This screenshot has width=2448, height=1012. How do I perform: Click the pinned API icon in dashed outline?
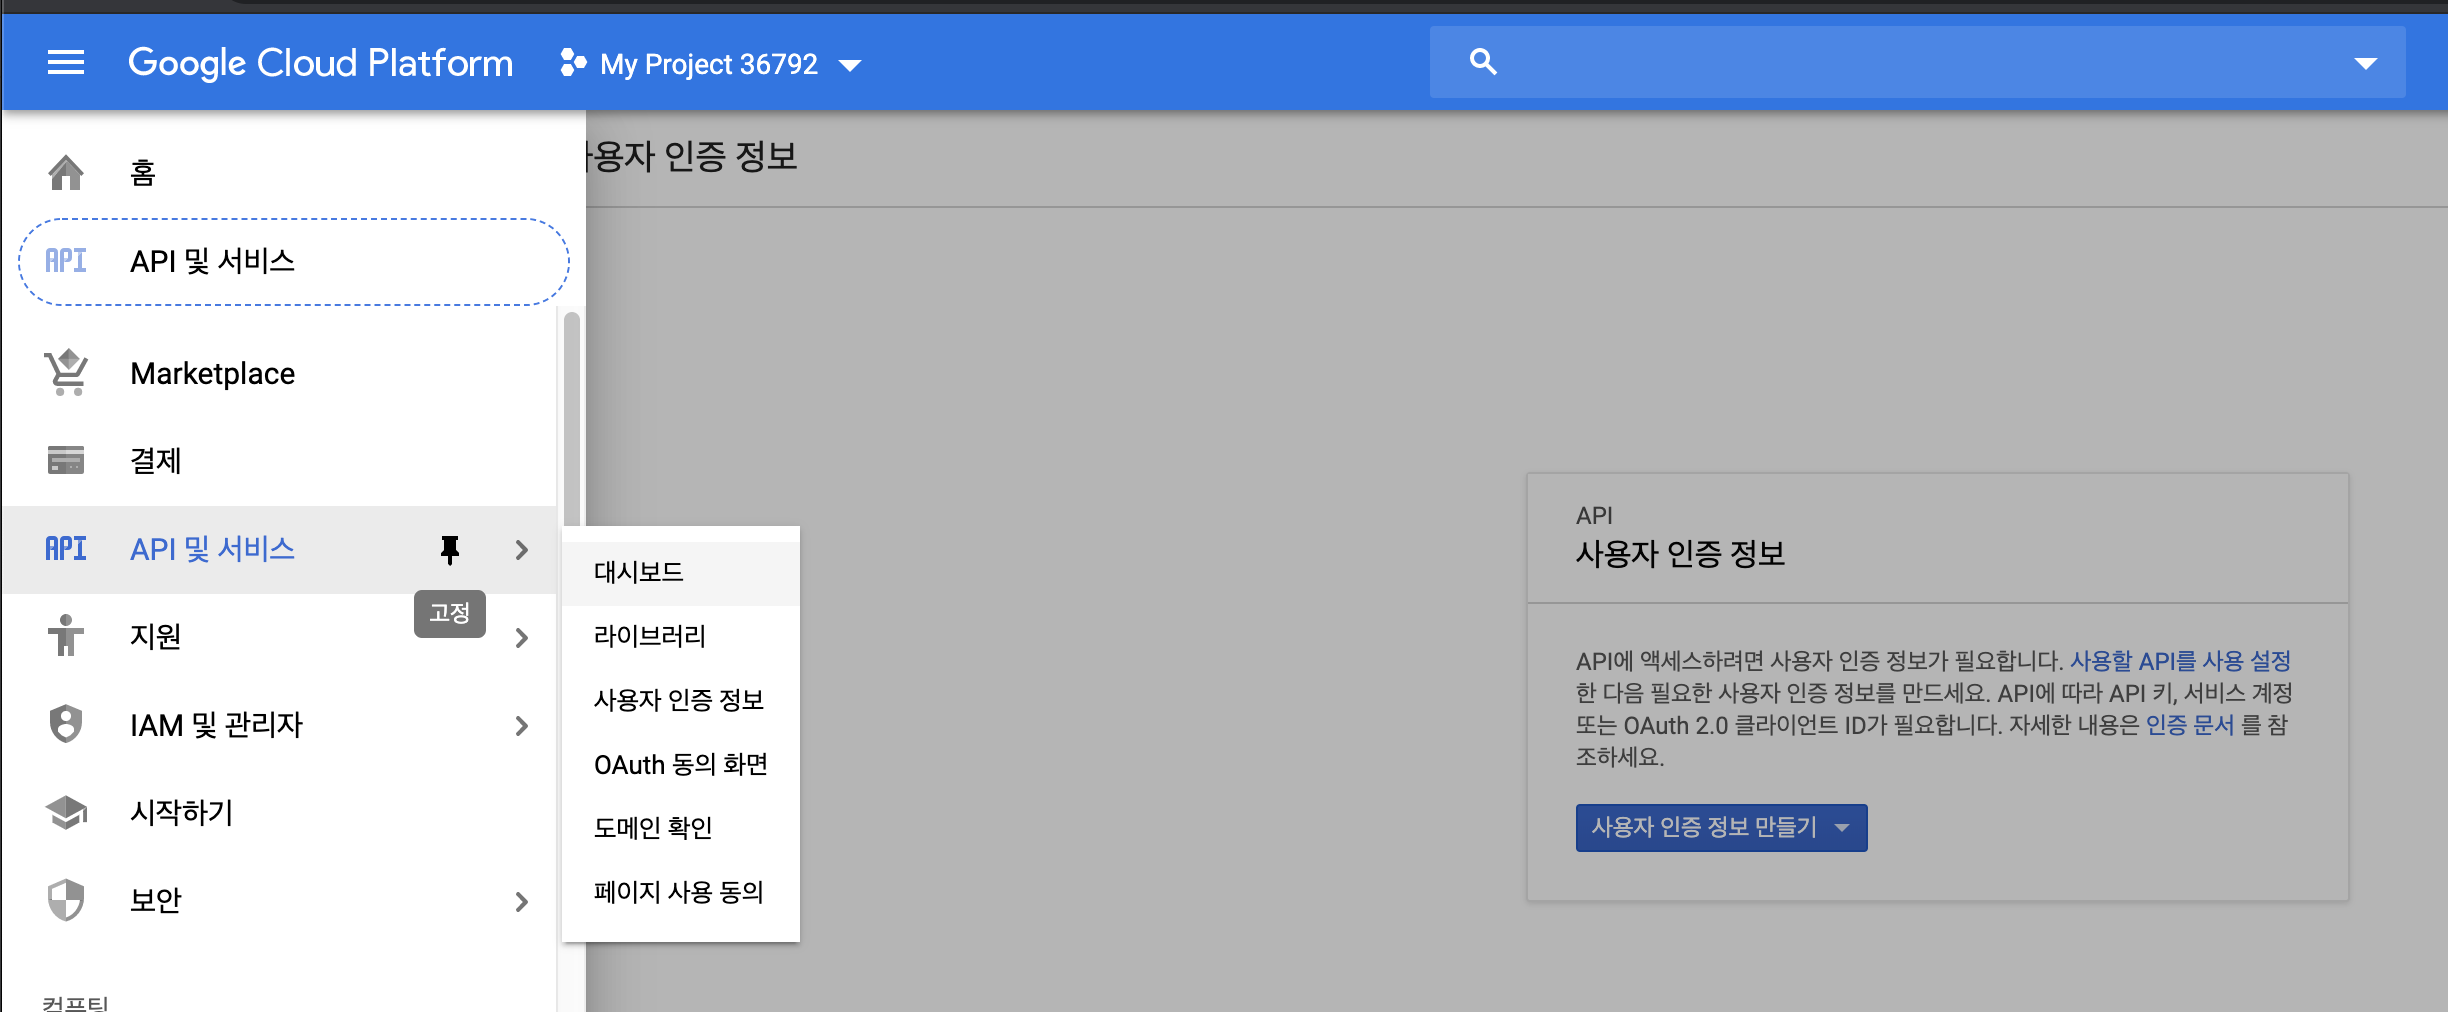pyautogui.click(x=66, y=261)
